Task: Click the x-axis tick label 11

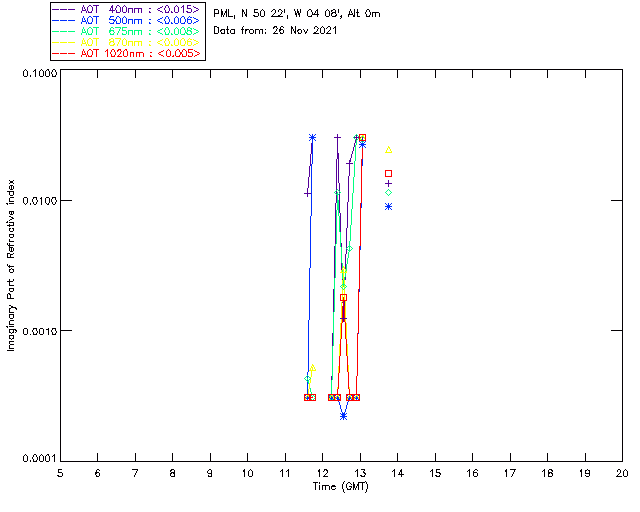Action: [285, 473]
